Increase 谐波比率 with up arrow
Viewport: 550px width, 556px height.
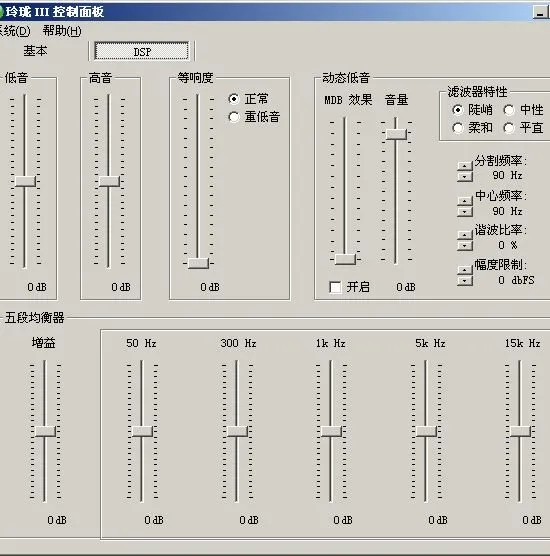465,235
